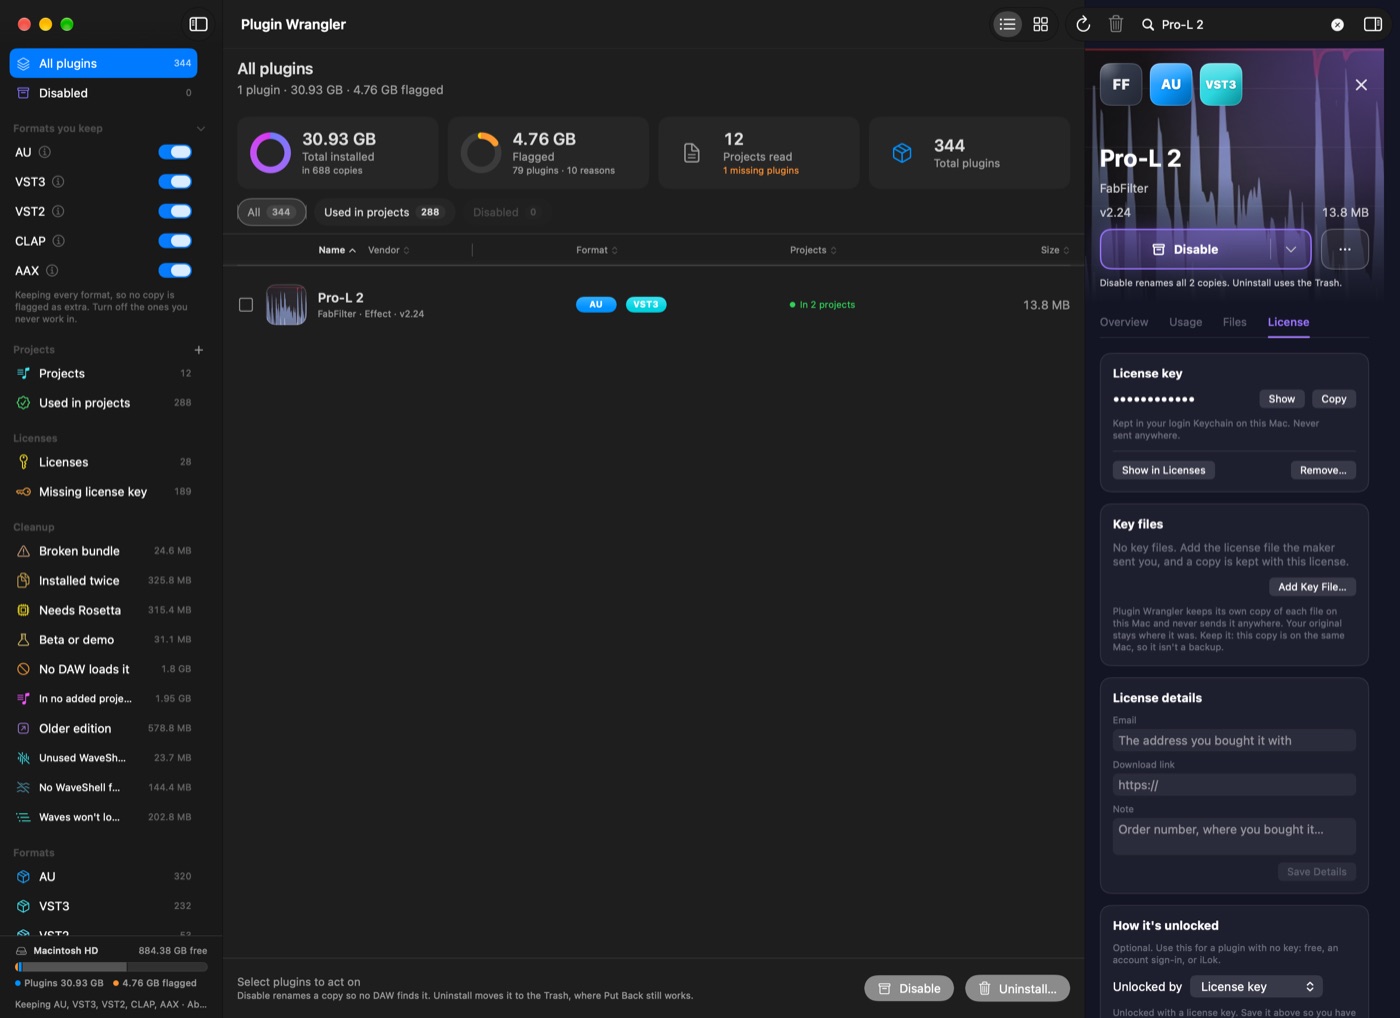Screen dimensions: 1400x1018
Task: Open the Disable button dropdown arrow
Action: pos(1291,249)
